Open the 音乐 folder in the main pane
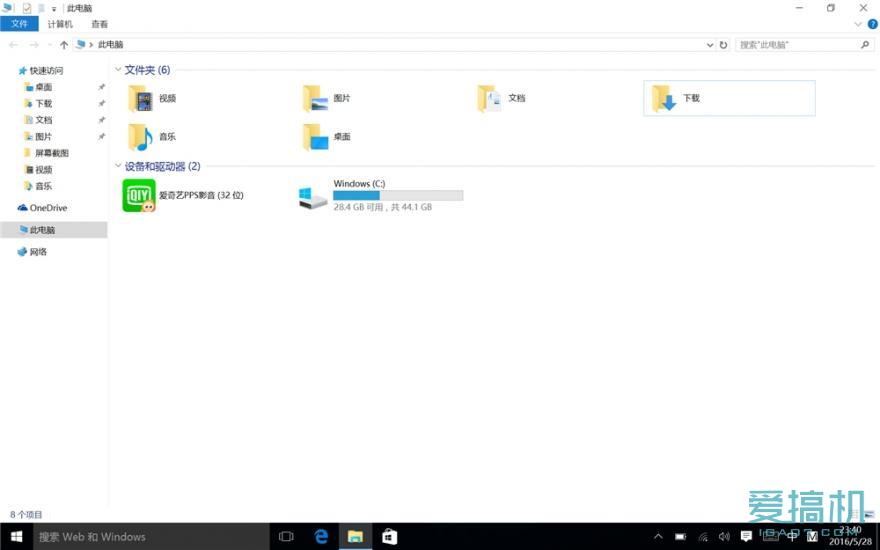880x550 pixels. point(153,137)
